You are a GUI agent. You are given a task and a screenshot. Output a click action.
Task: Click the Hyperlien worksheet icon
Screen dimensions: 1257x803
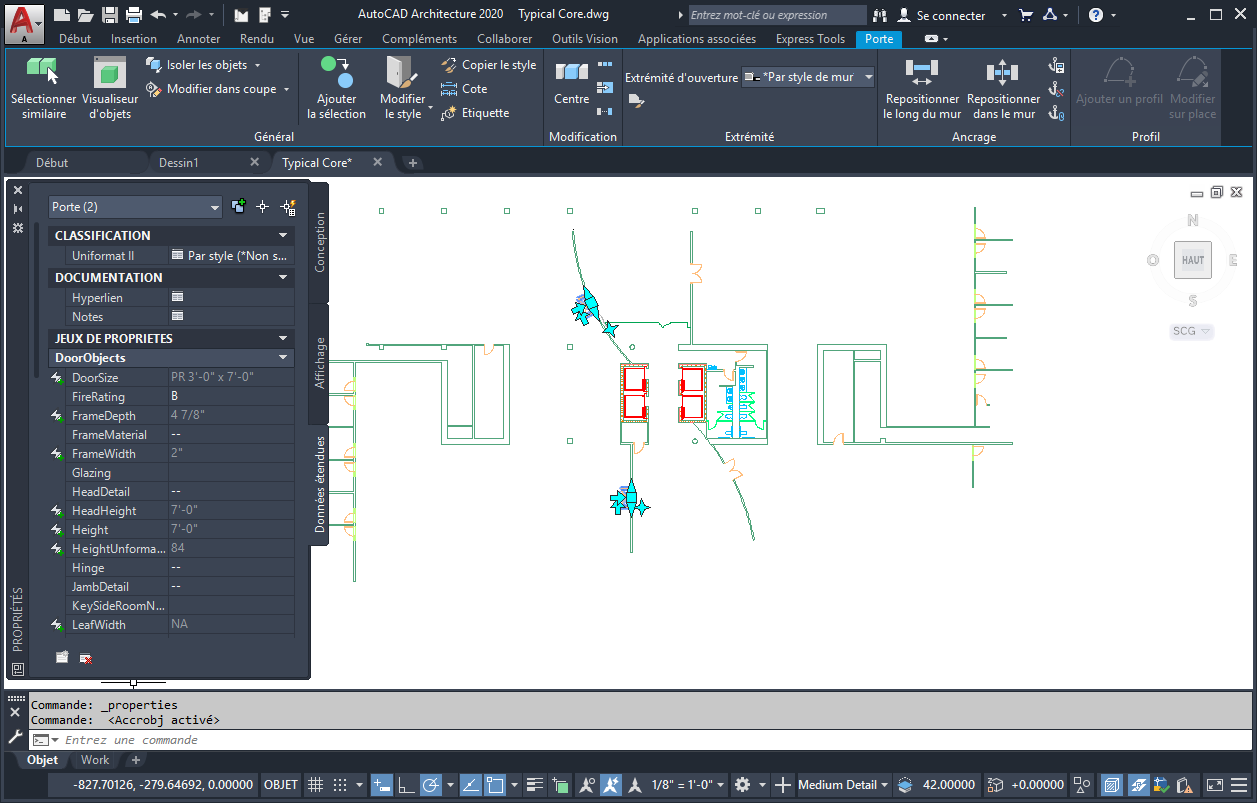(177, 297)
